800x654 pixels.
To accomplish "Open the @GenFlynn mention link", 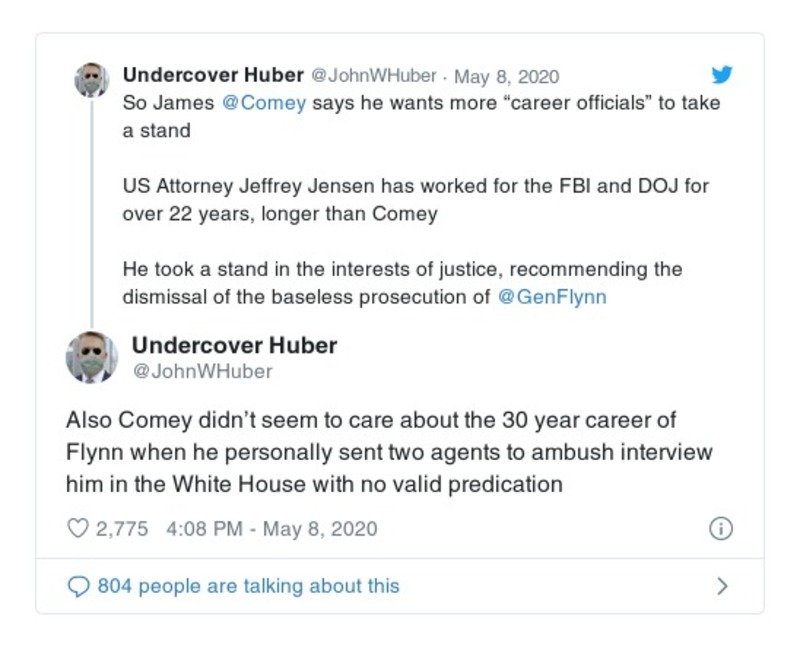I will click(x=551, y=297).
